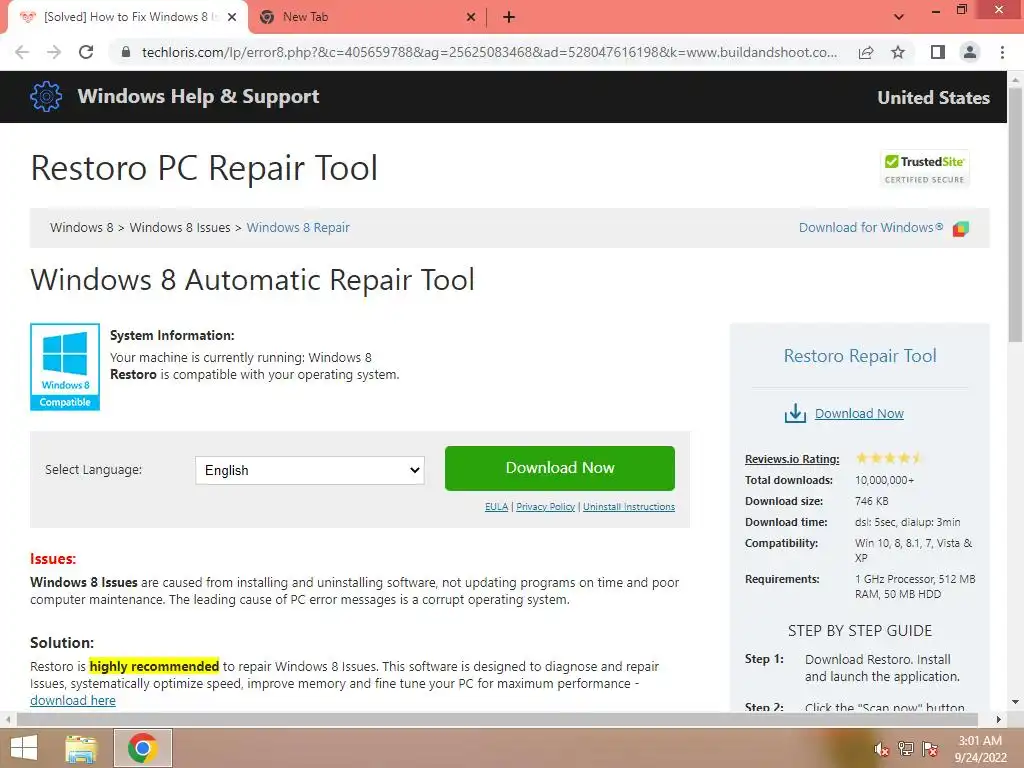Click the scroll down arrow
Viewport: 1024px width, 768px height.
pyautogui.click(x=1016, y=702)
